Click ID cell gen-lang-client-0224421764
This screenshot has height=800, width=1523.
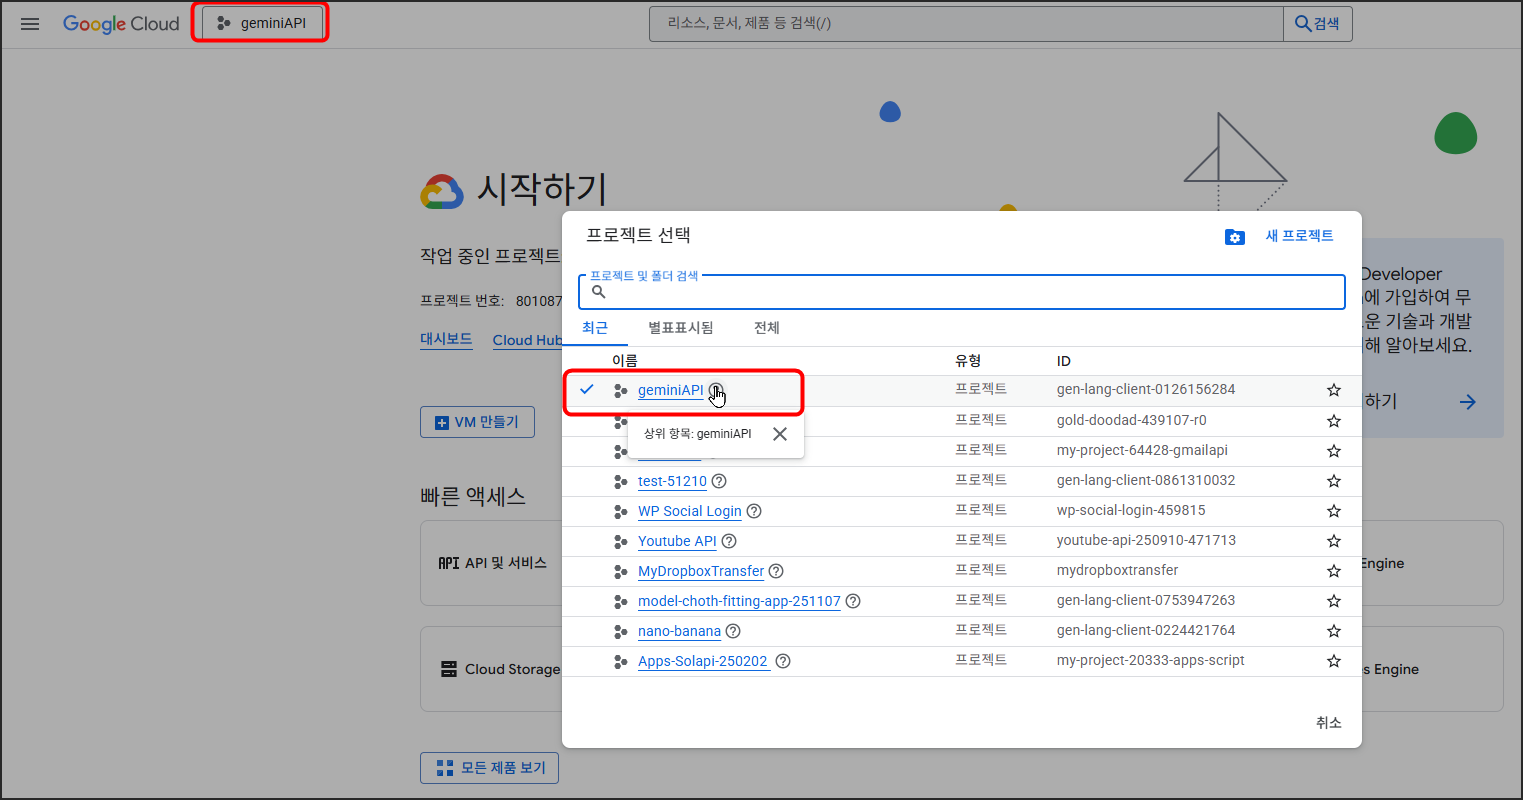click(x=1146, y=630)
